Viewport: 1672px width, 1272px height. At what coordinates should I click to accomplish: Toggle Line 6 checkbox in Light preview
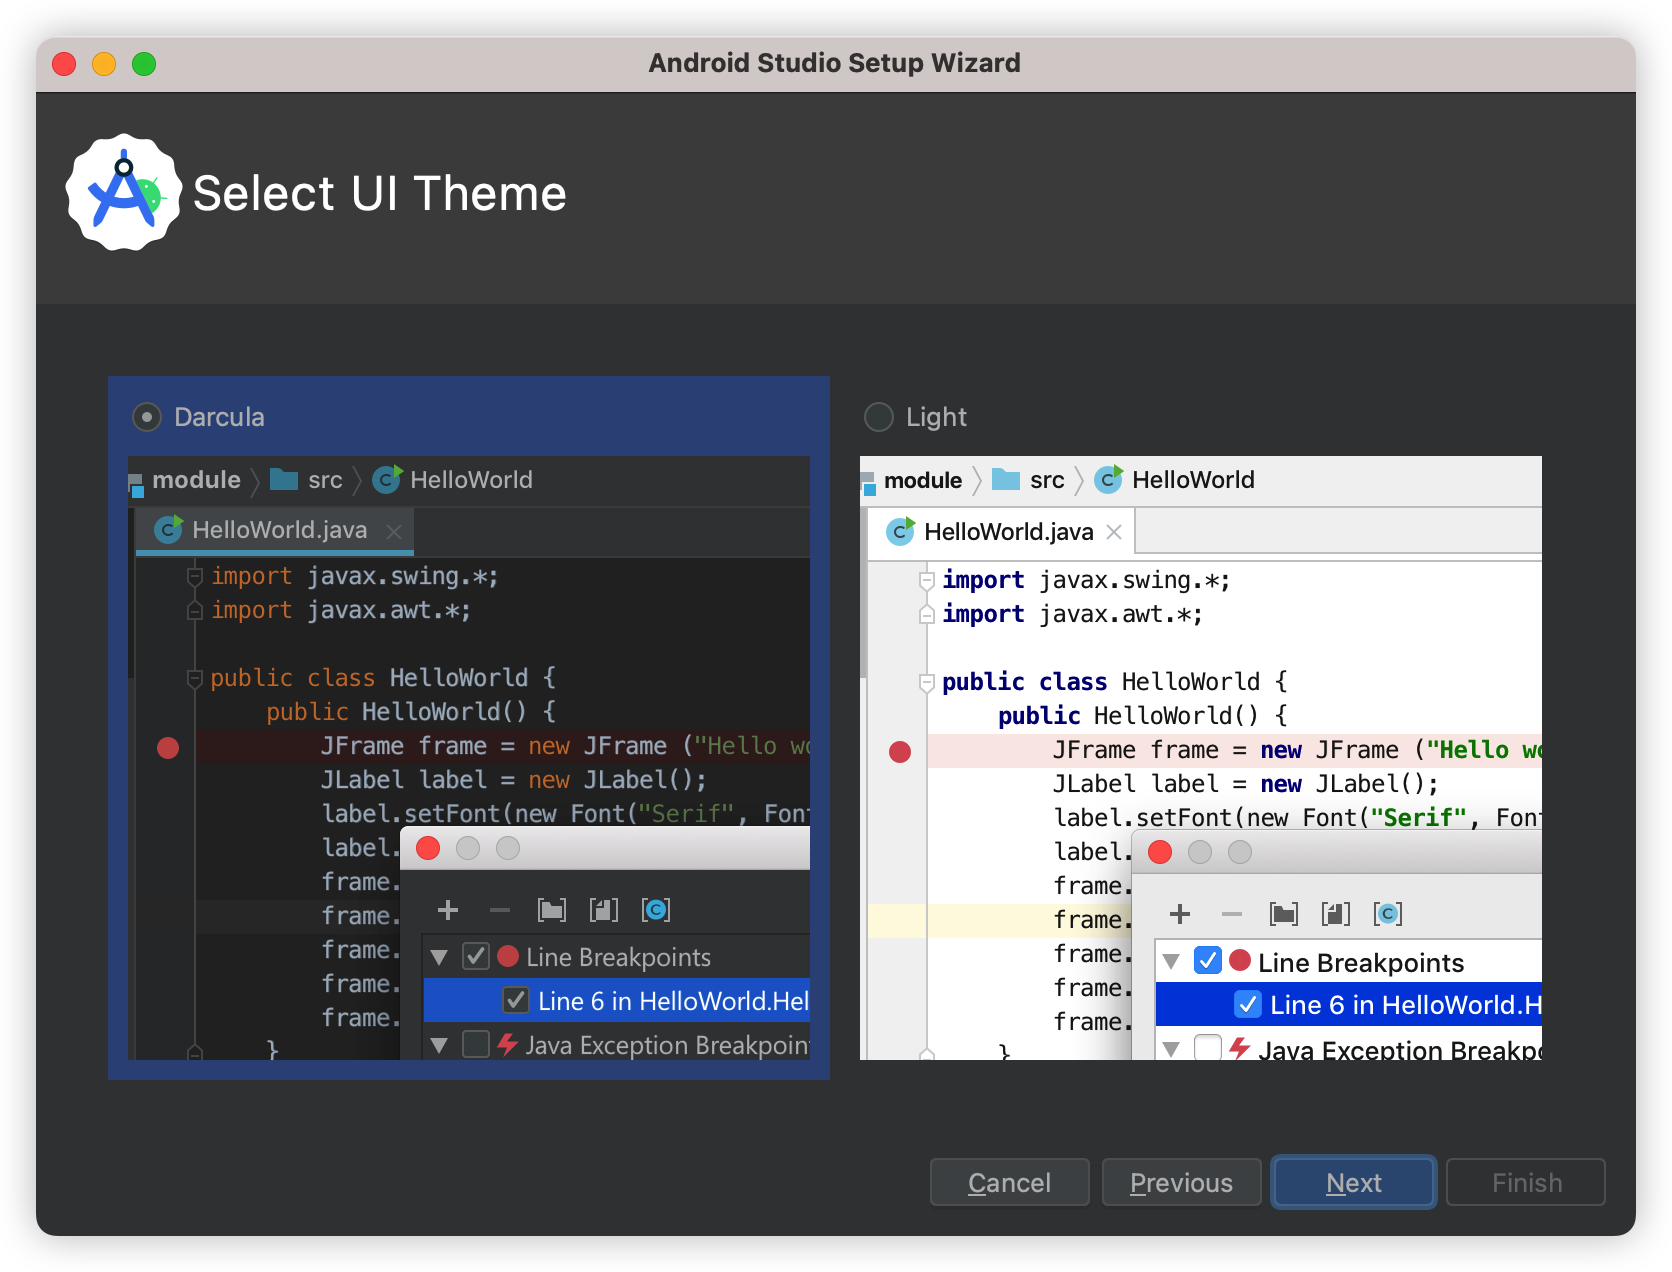tap(1248, 1004)
